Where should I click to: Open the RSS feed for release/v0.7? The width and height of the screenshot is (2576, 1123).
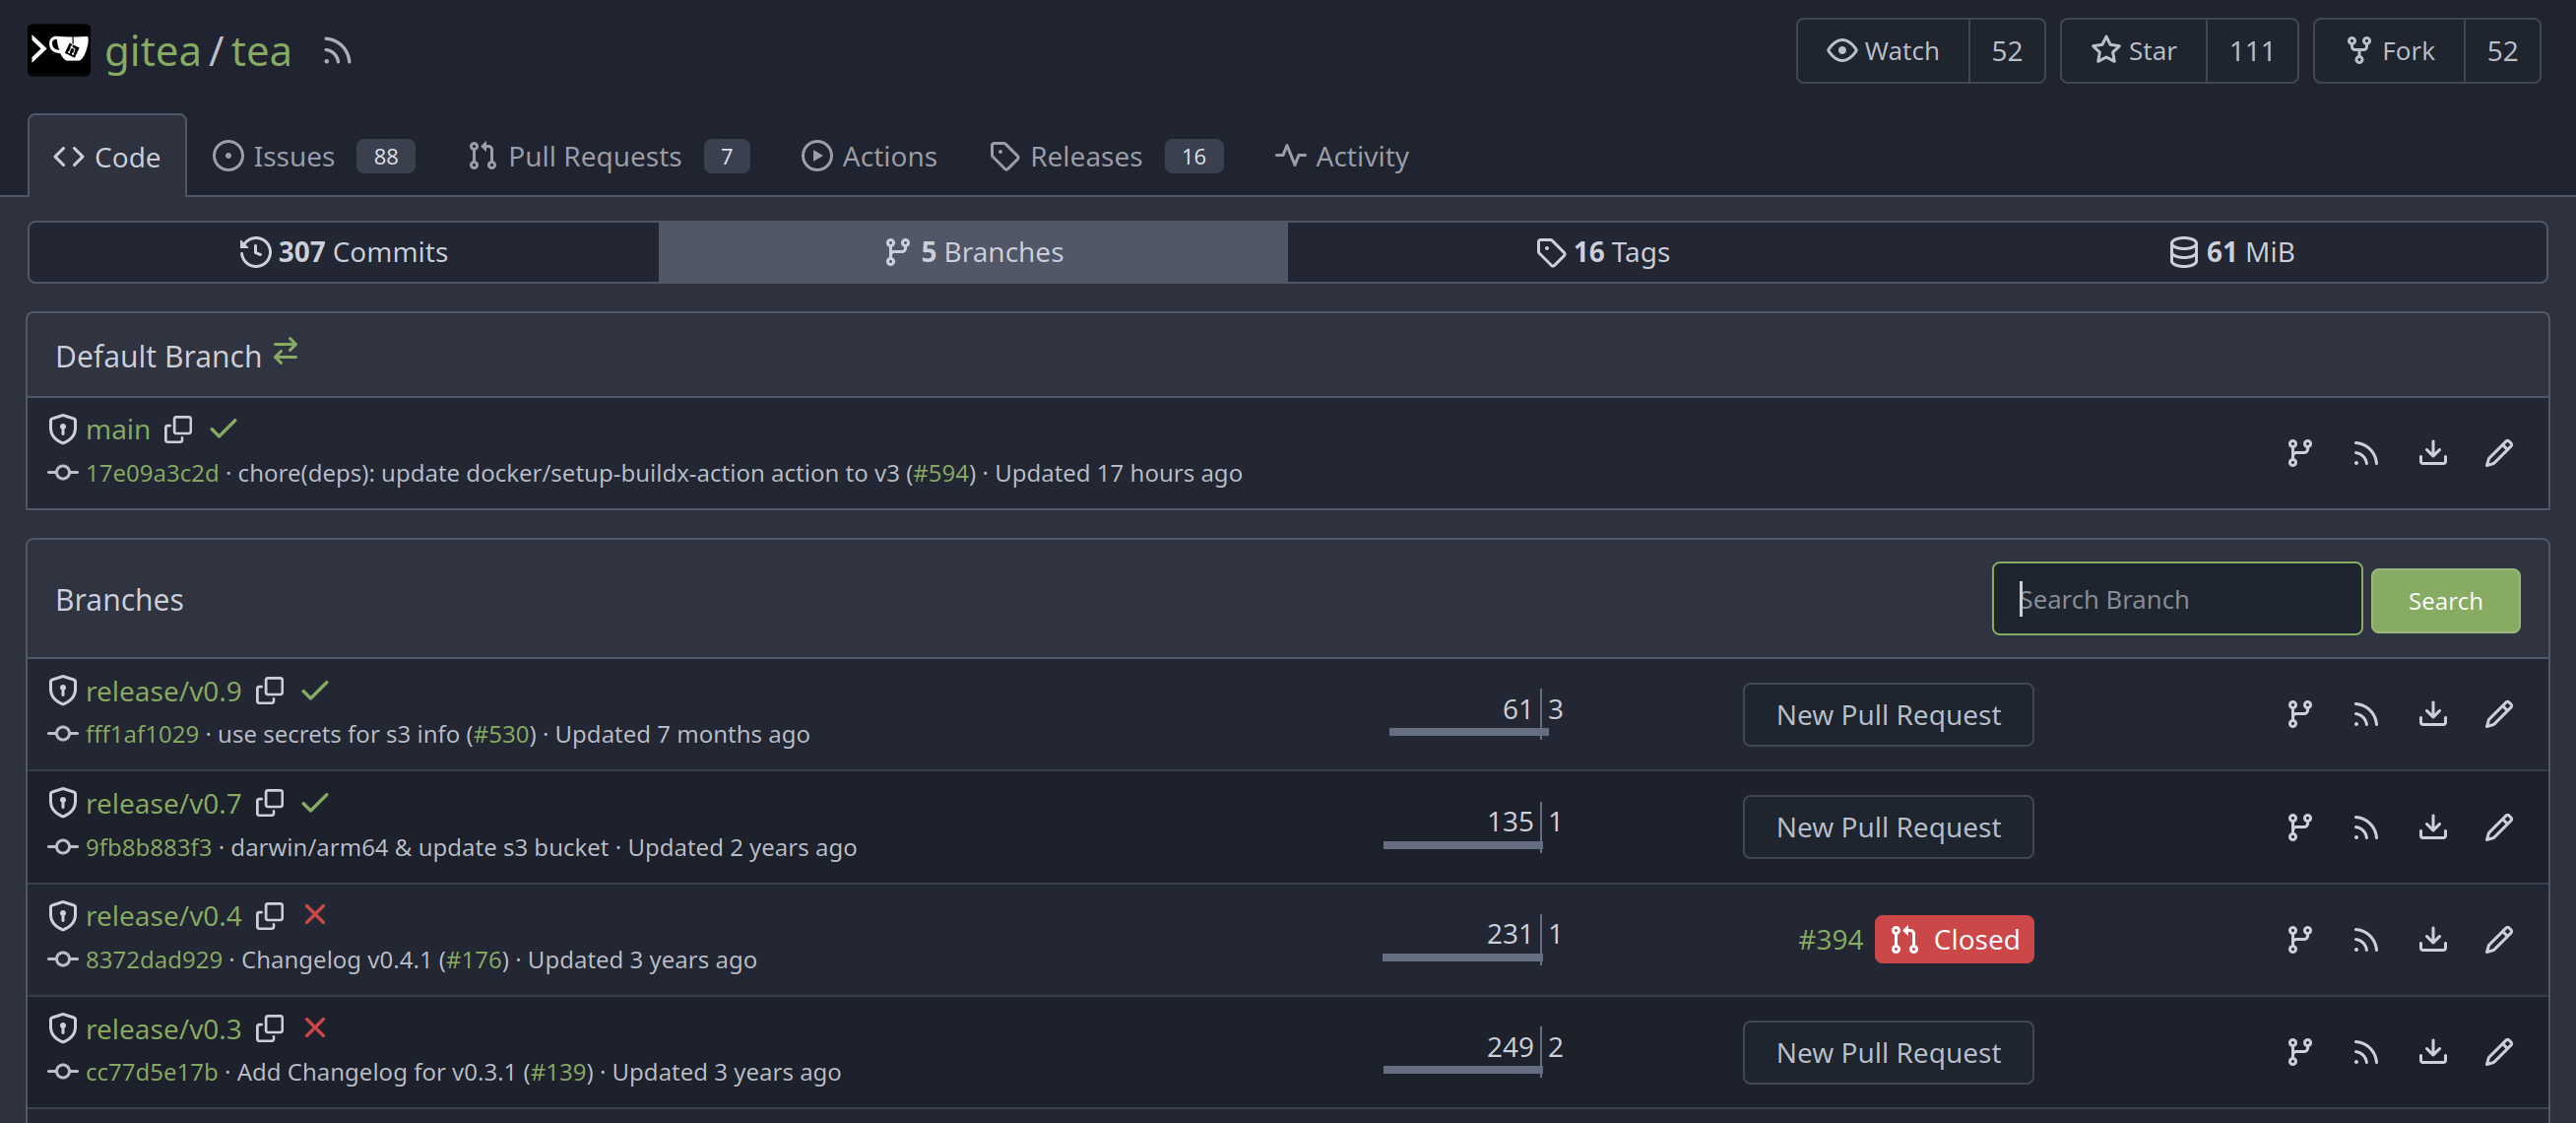tap(2365, 827)
